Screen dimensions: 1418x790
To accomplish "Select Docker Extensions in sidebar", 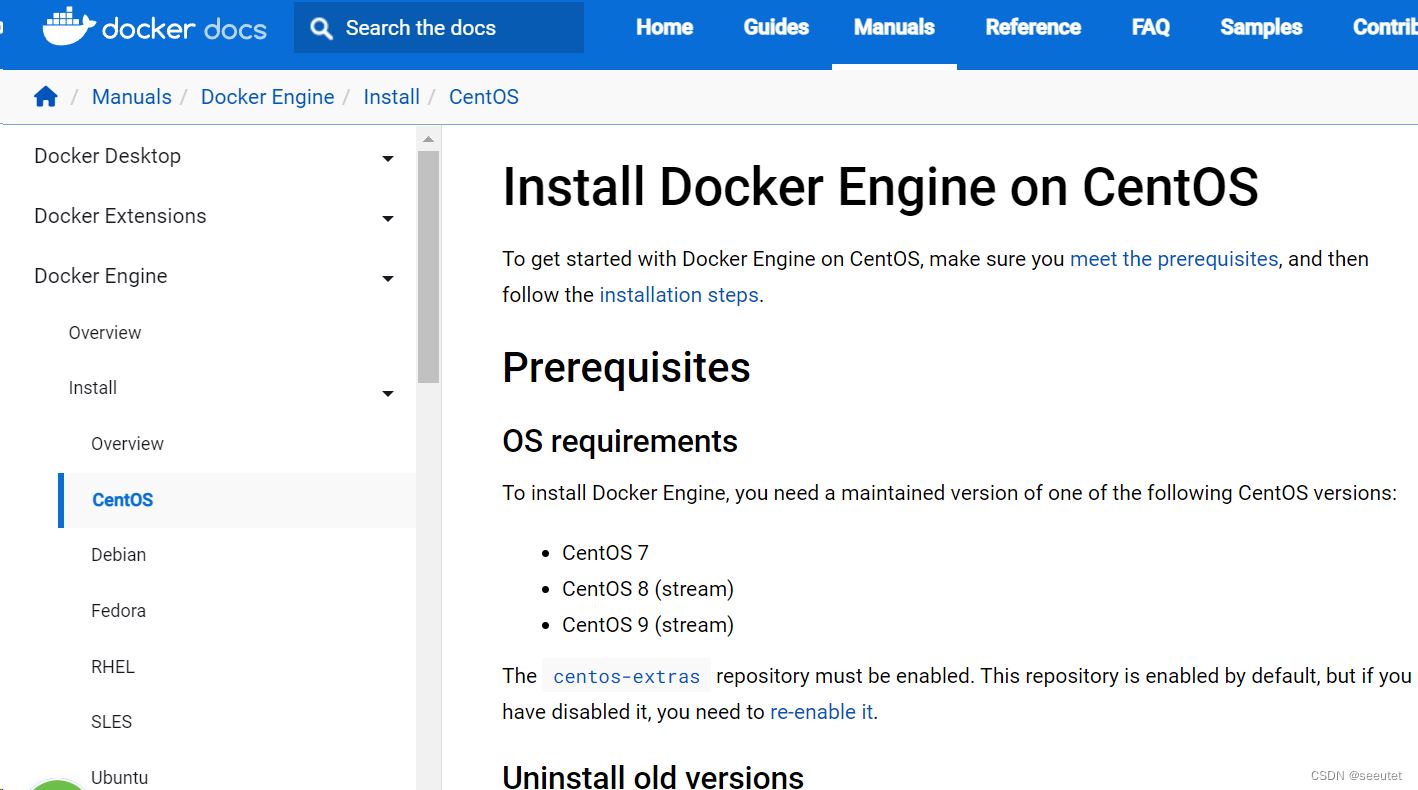I will pyautogui.click(x=120, y=216).
